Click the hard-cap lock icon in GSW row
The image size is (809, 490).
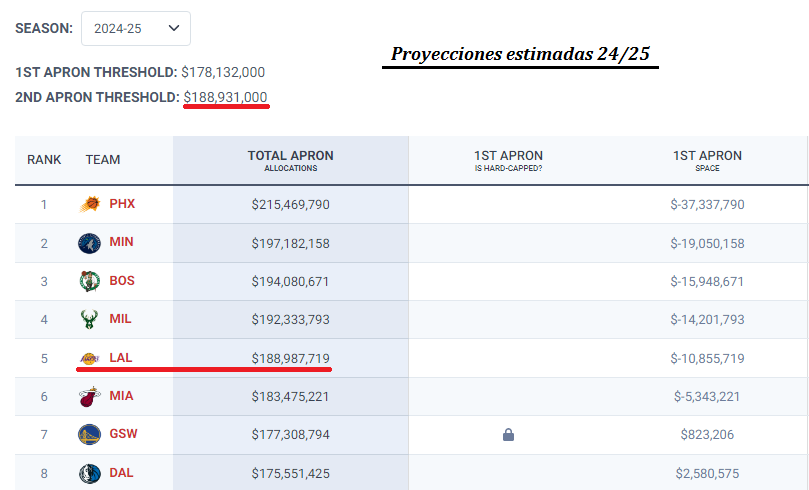[508, 435]
